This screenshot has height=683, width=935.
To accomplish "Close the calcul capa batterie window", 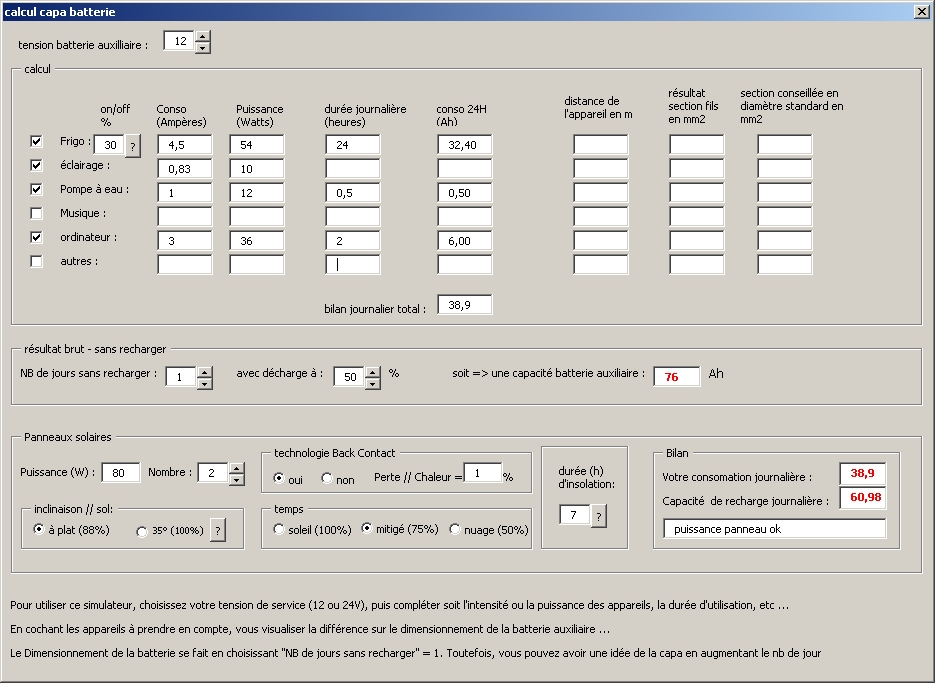I will click(x=922, y=11).
